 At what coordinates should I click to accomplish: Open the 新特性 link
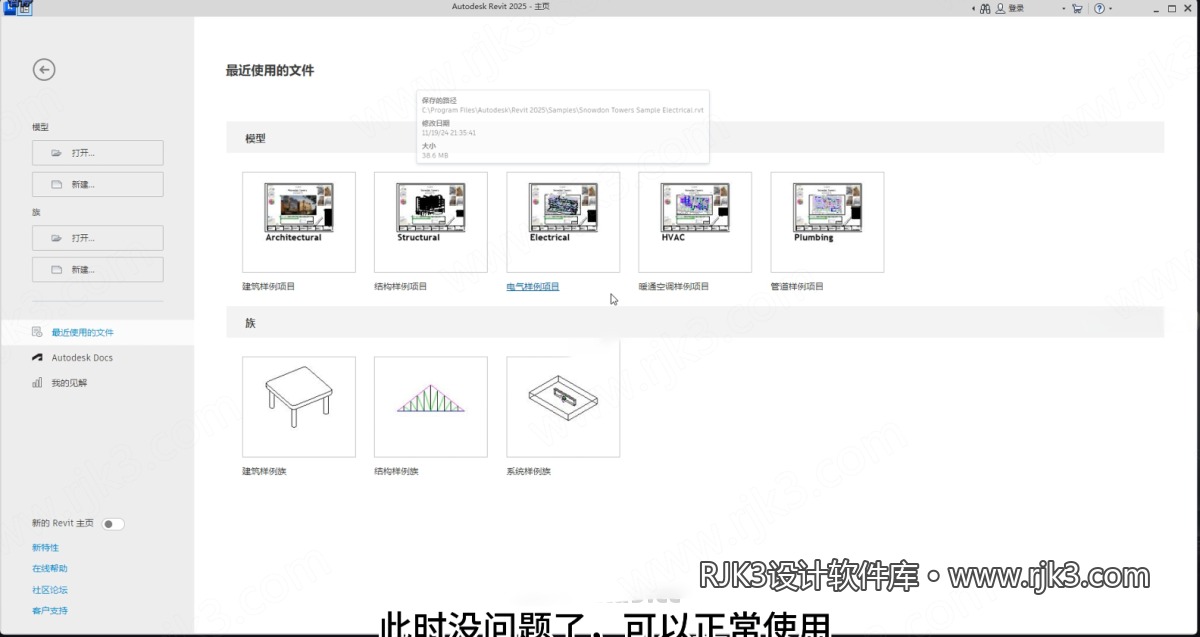[x=45, y=548]
